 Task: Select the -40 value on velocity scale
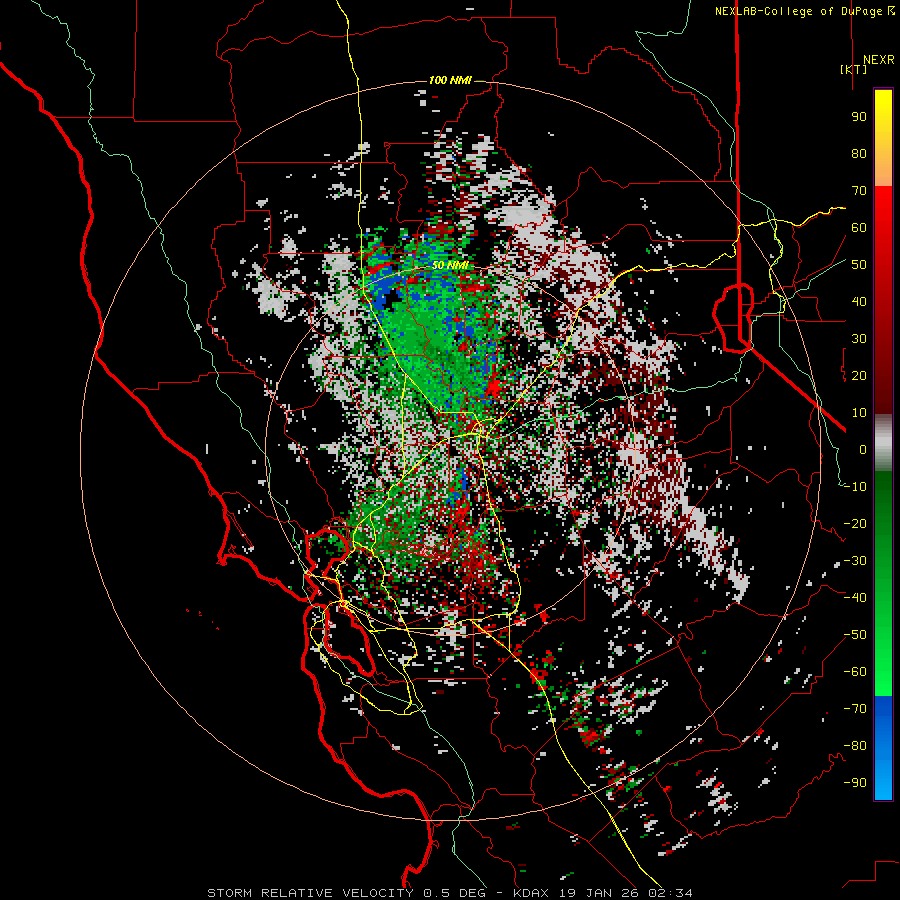pyautogui.click(x=855, y=598)
